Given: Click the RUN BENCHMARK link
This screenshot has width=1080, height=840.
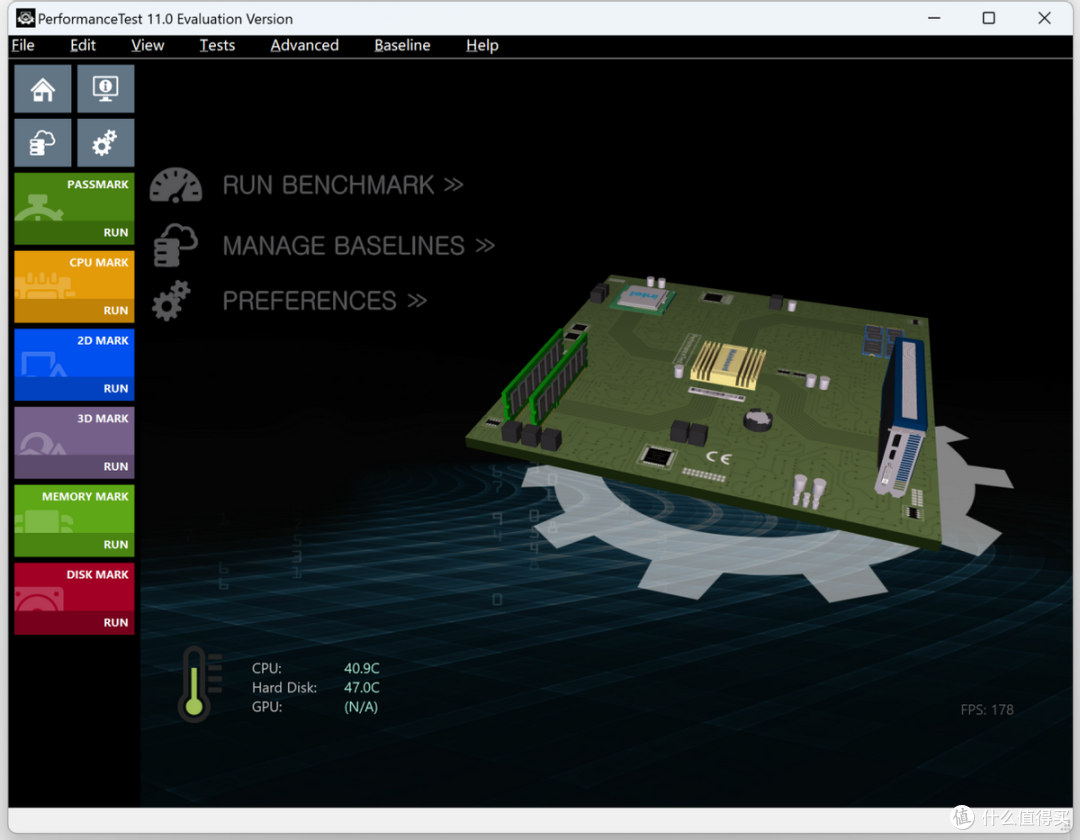Looking at the screenshot, I should coord(343,185).
